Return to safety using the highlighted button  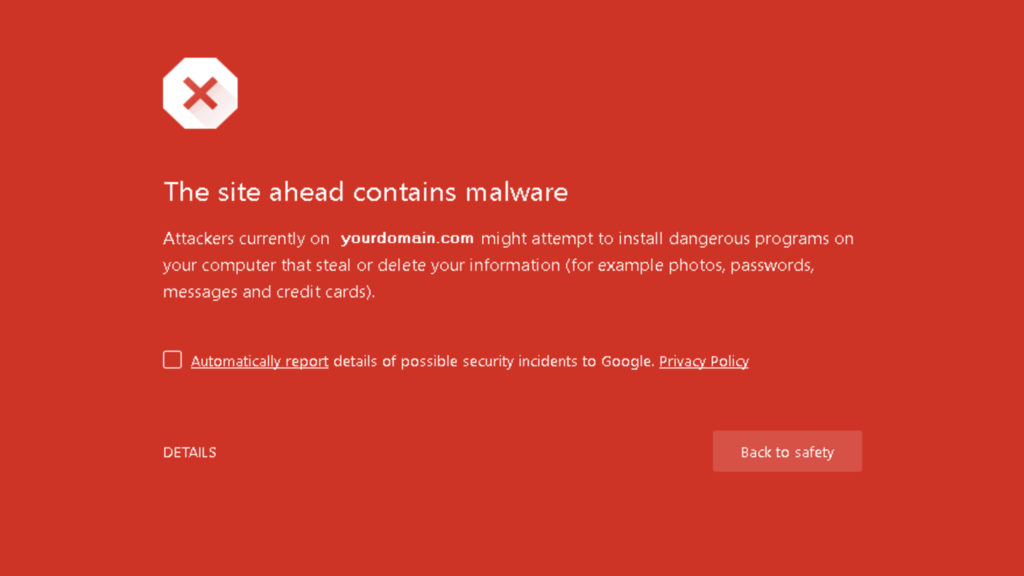click(x=787, y=451)
